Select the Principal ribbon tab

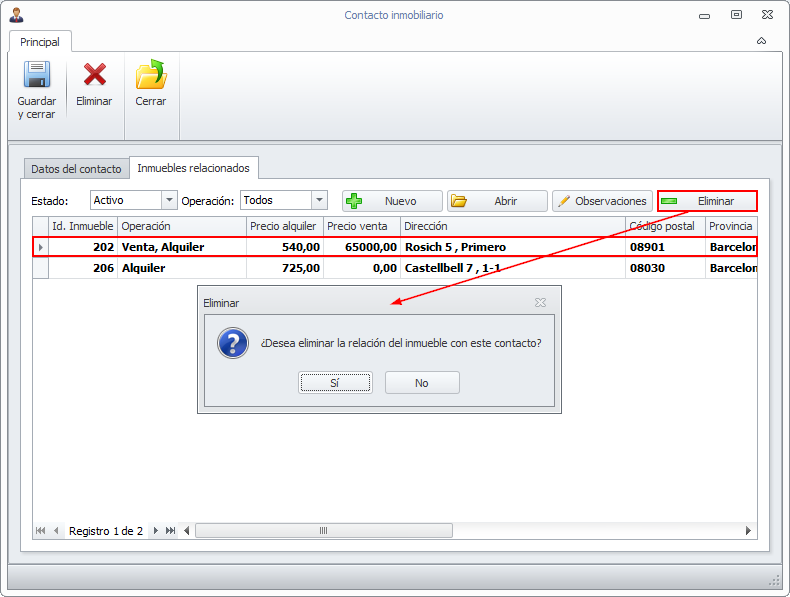pos(40,42)
